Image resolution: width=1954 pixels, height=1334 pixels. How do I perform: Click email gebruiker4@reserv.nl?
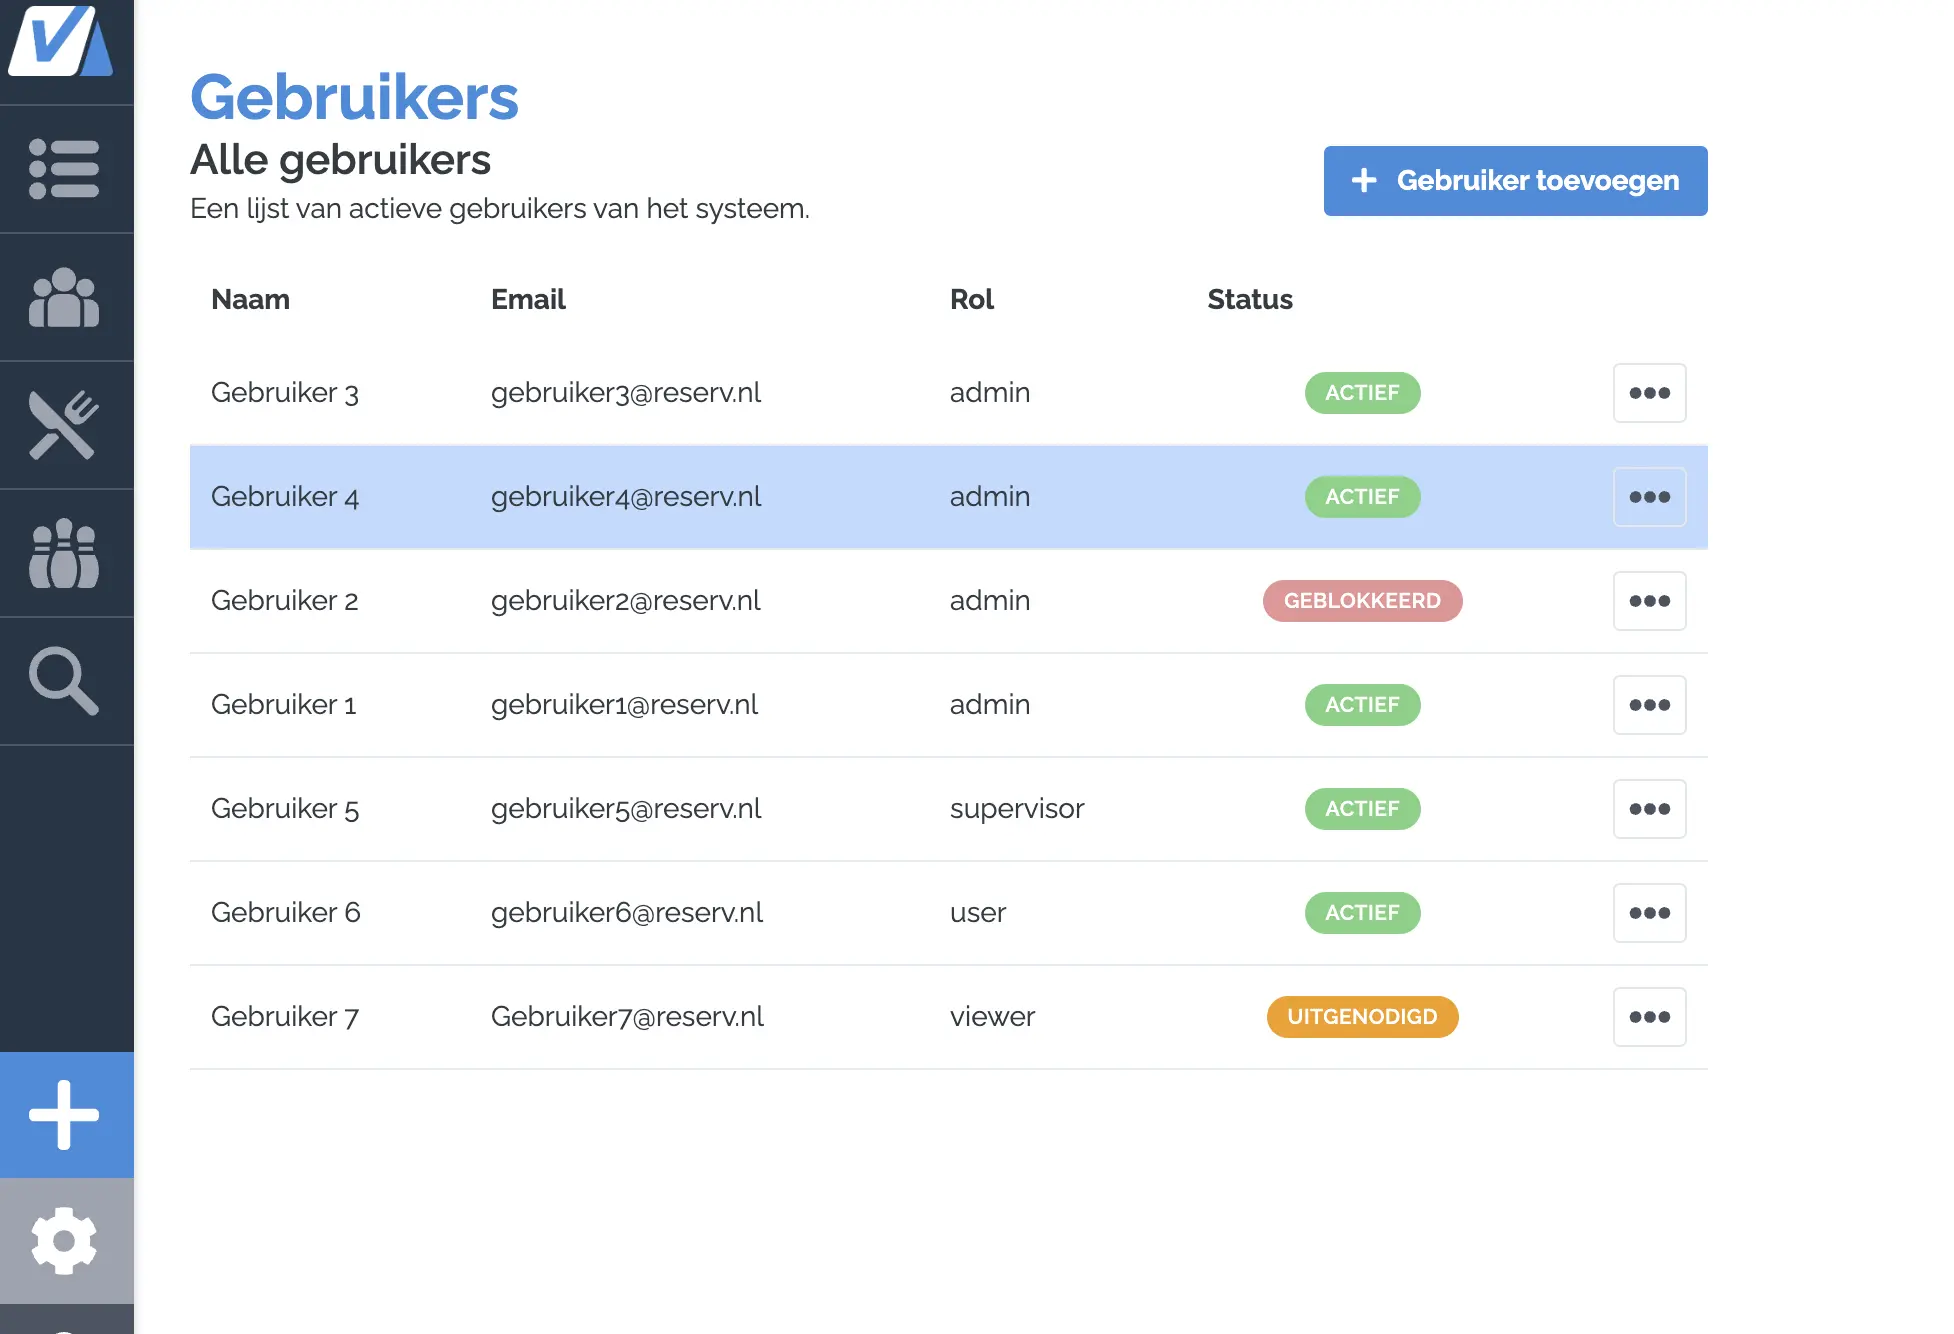pyautogui.click(x=626, y=497)
